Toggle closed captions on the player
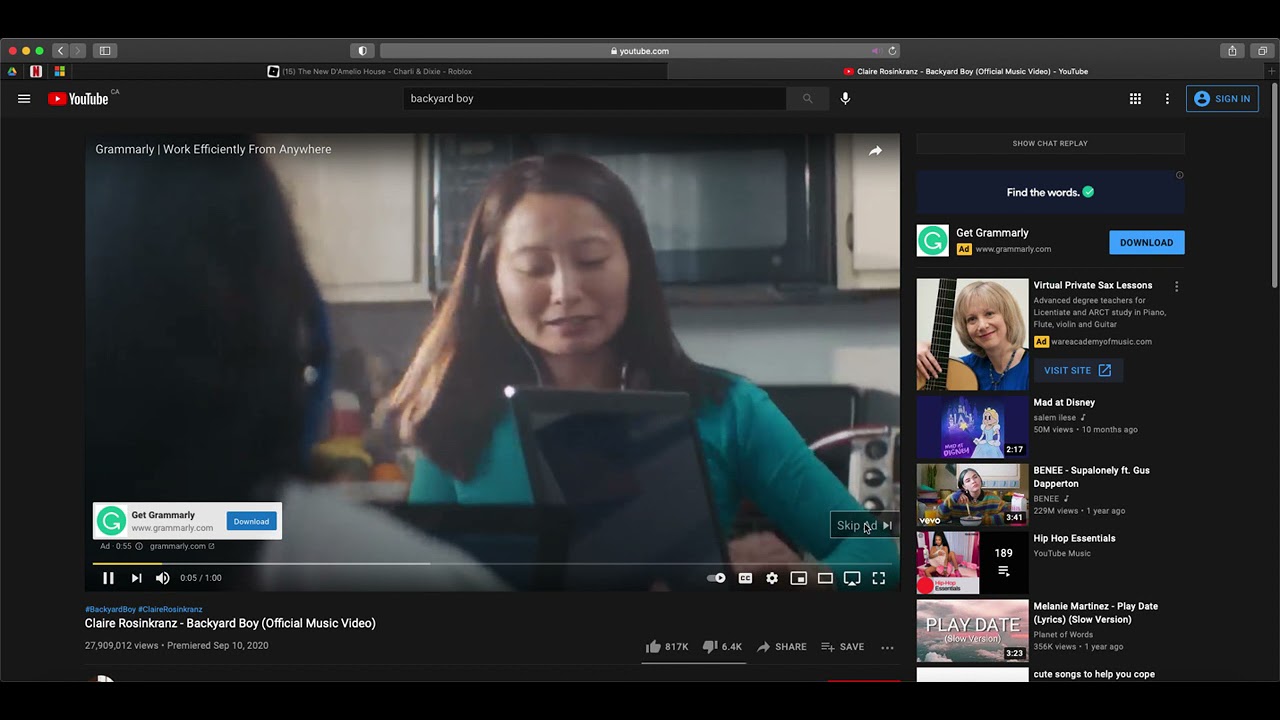The width and height of the screenshot is (1280, 720). coord(745,578)
